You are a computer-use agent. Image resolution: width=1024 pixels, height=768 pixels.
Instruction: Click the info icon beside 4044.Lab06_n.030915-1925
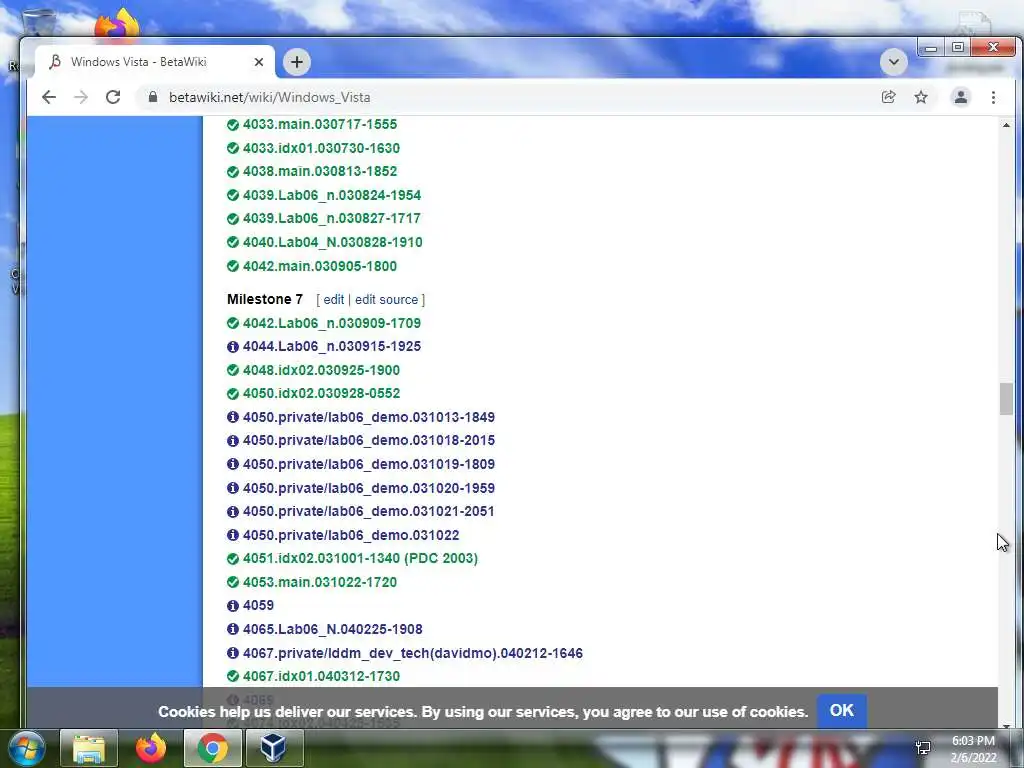point(232,347)
